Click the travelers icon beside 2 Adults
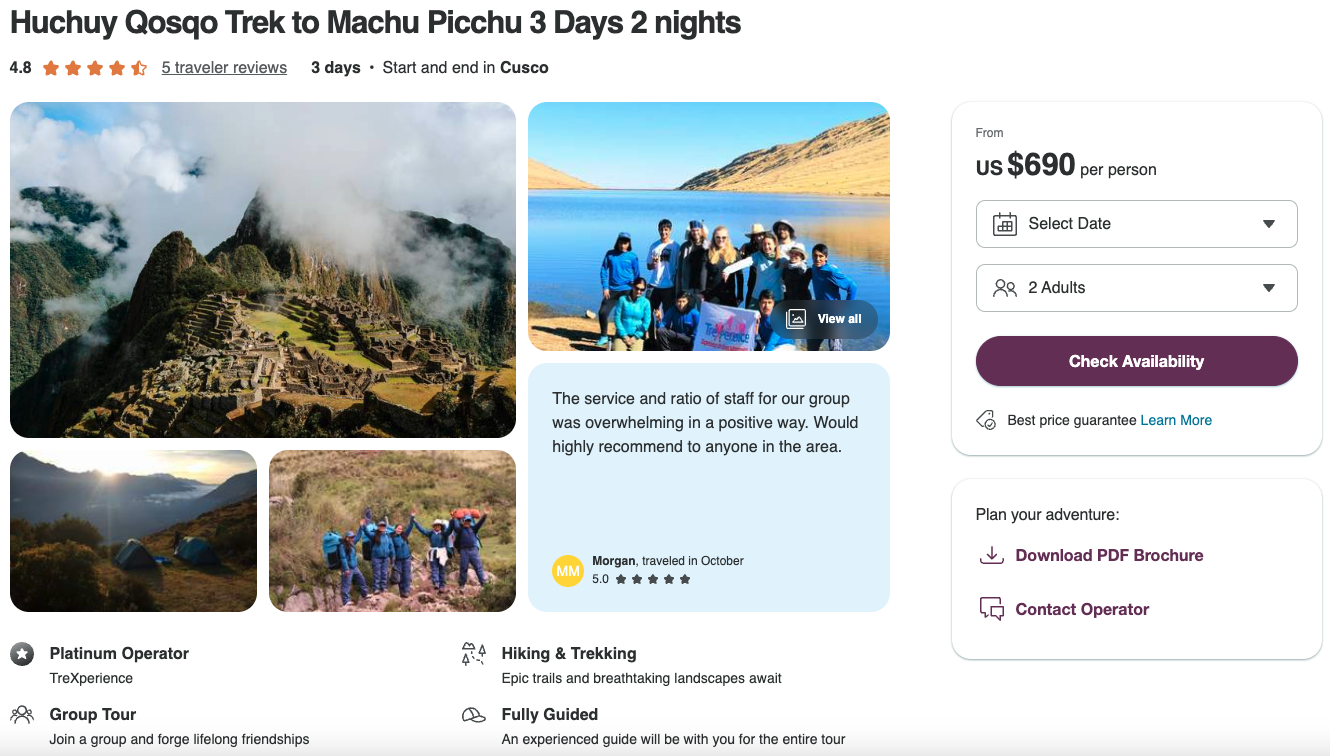This screenshot has width=1330, height=756. tap(1004, 288)
